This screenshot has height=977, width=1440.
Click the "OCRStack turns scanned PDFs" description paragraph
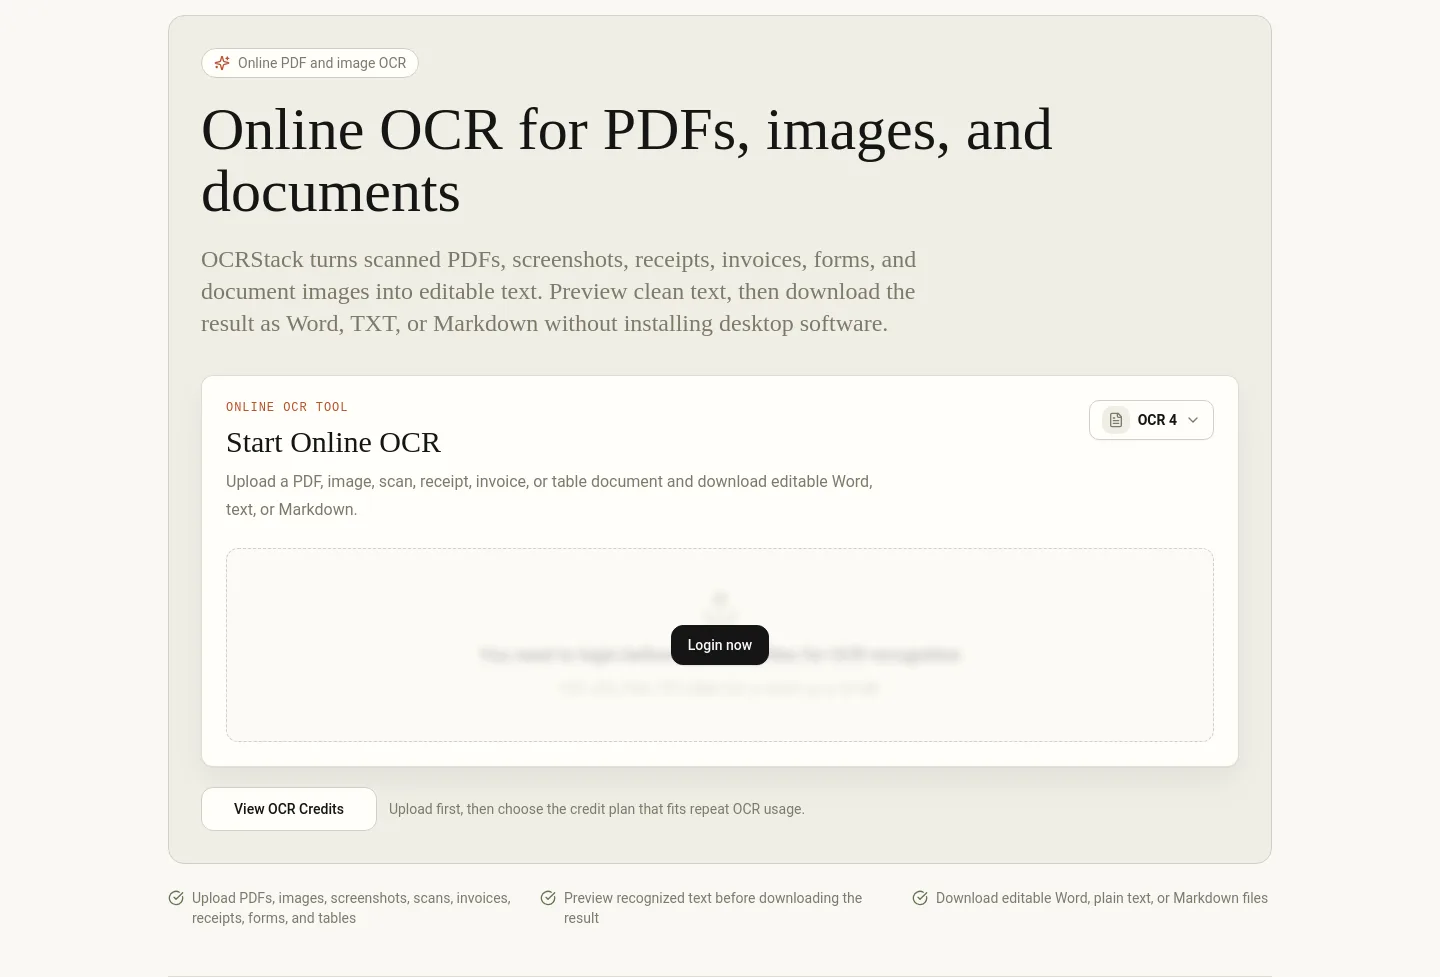pos(558,291)
